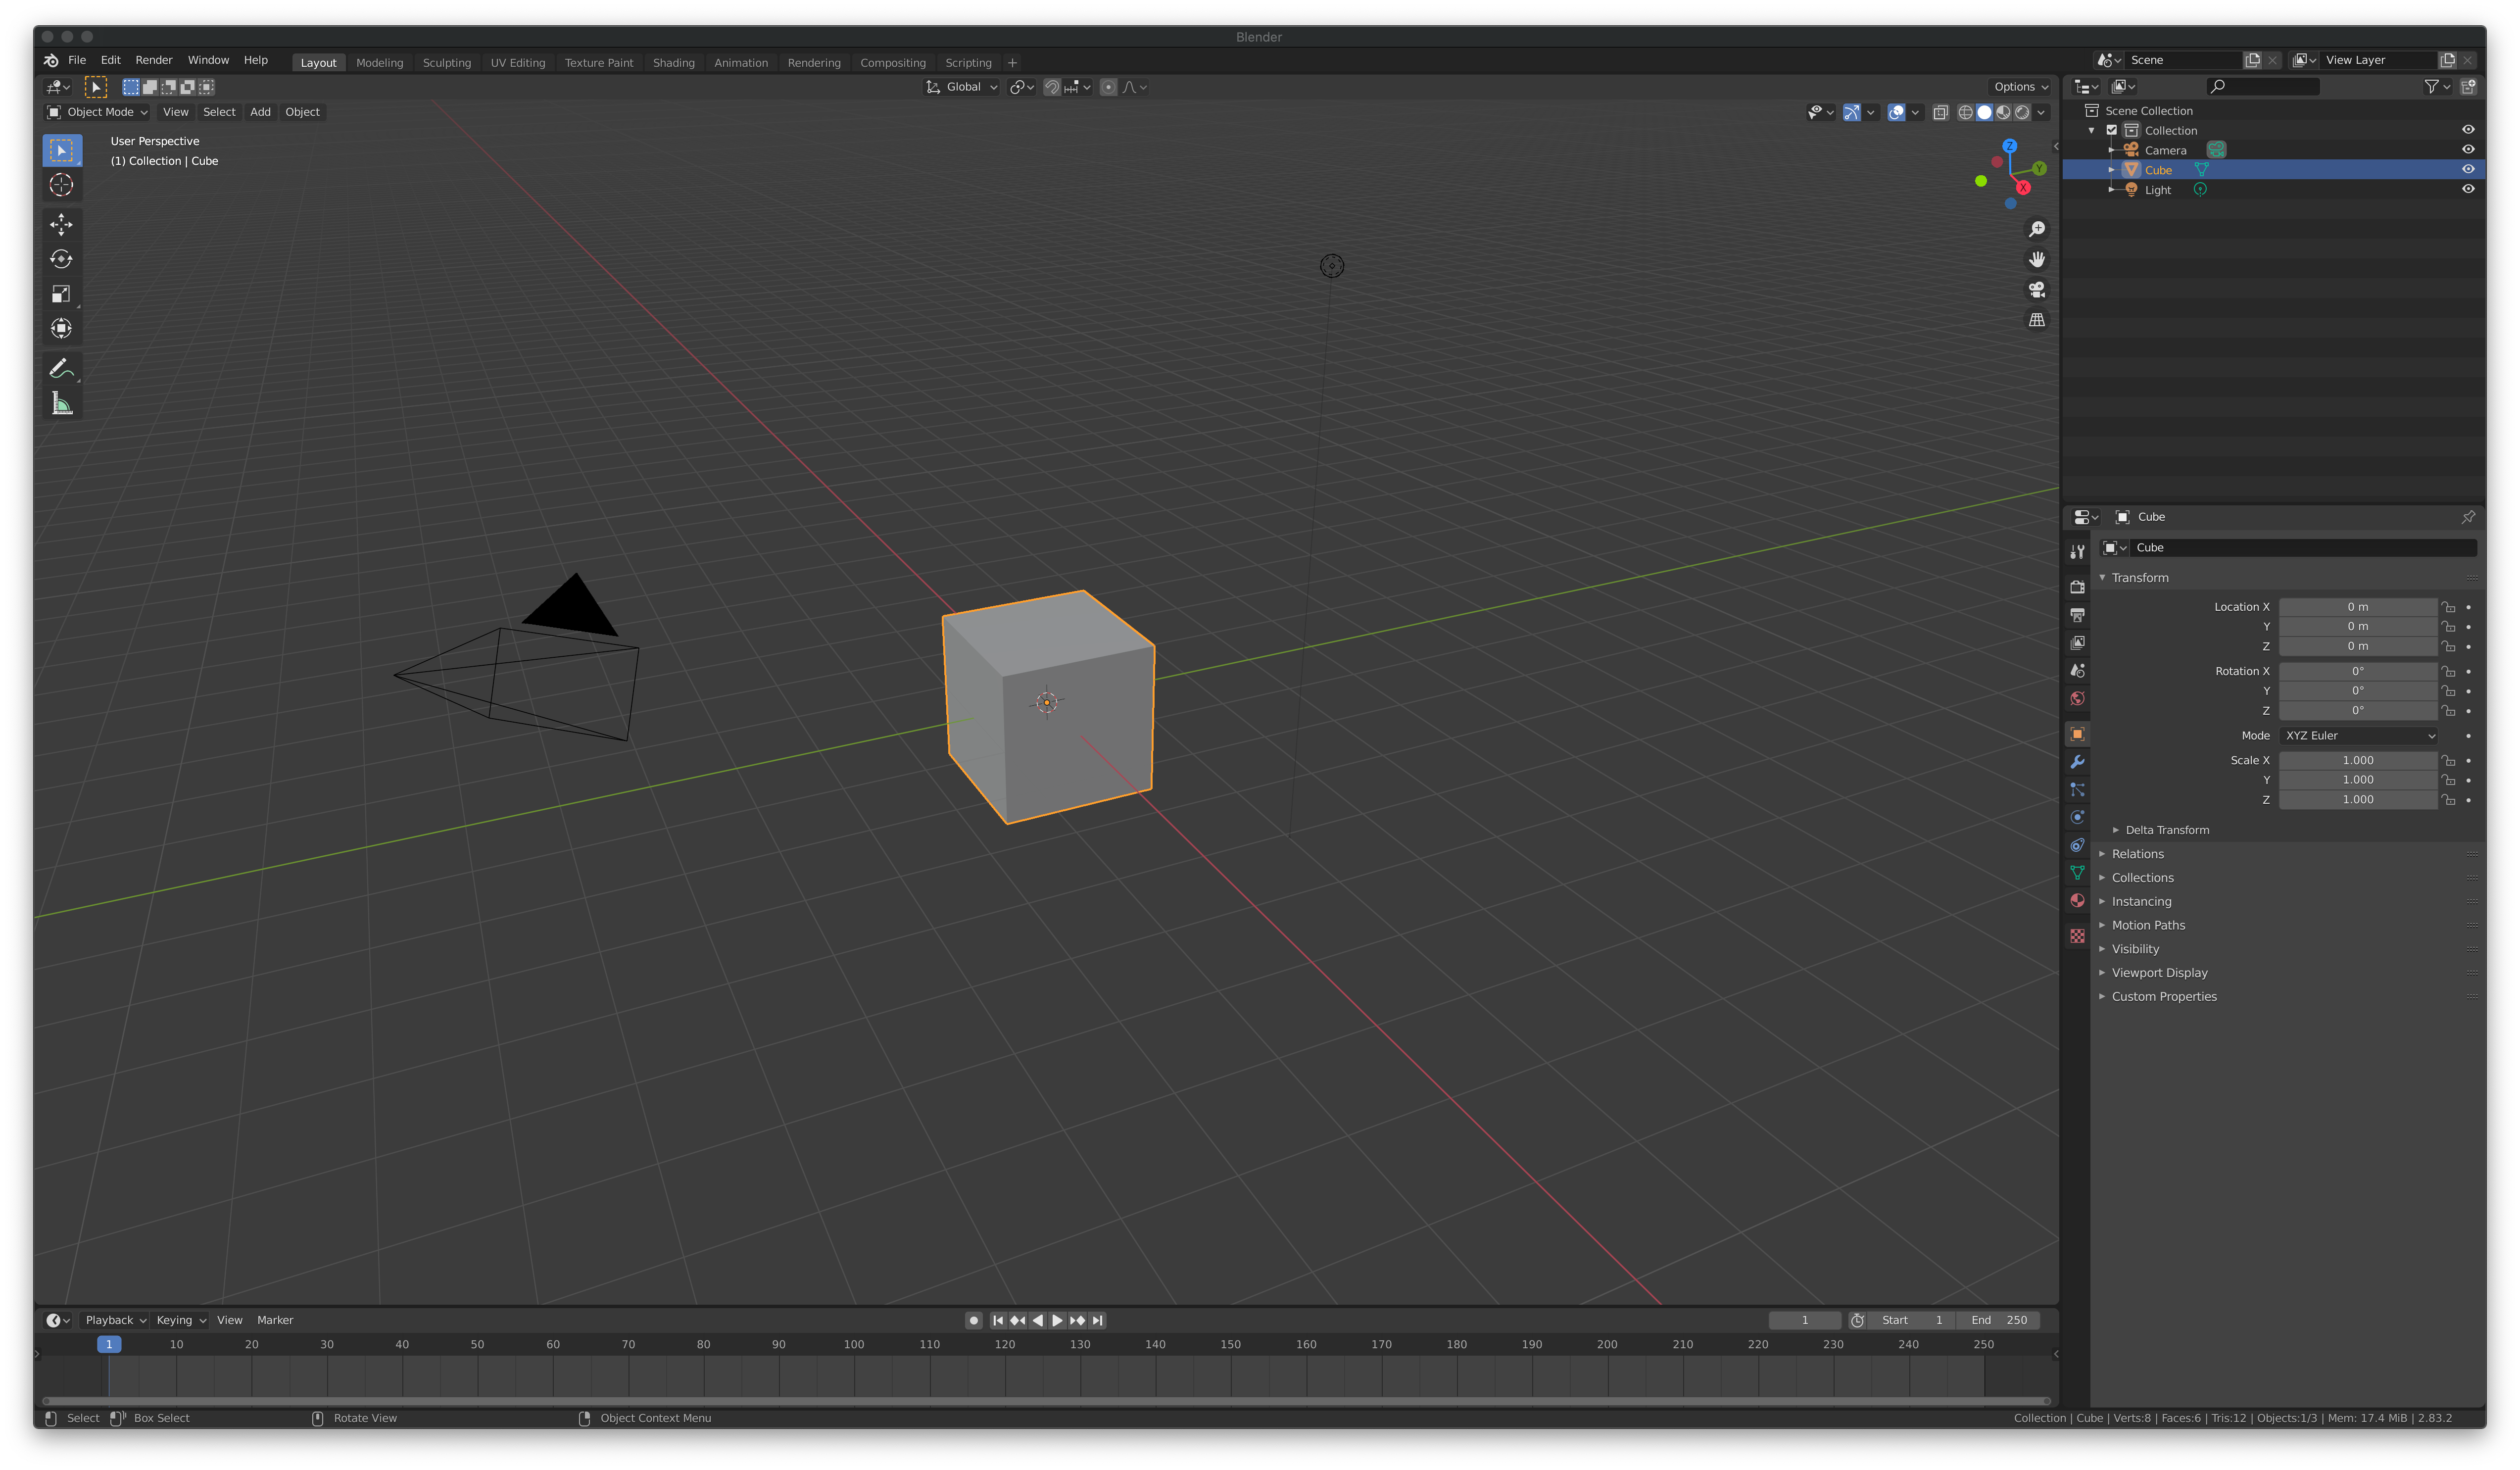Viewport: 2520px width, 1470px height.
Task: Open the Modifier properties wrench tab
Action: (2077, 762)
